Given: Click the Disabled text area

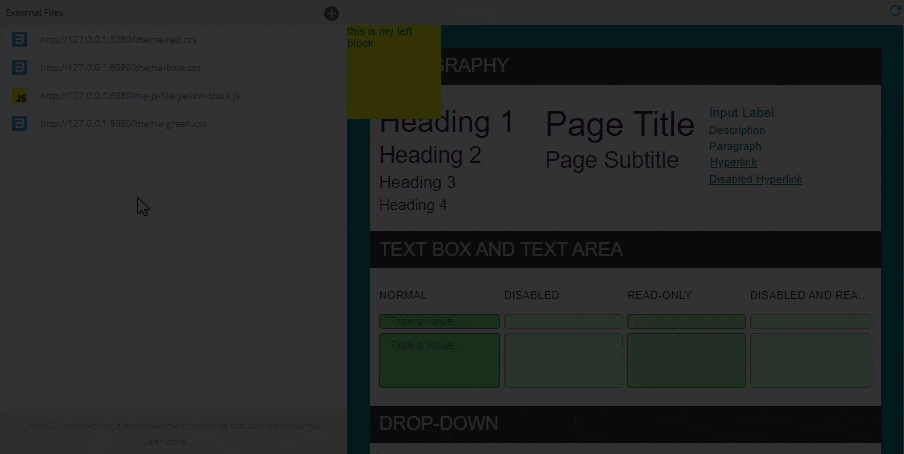Looking at the screenshot, I should pos(563,361).
